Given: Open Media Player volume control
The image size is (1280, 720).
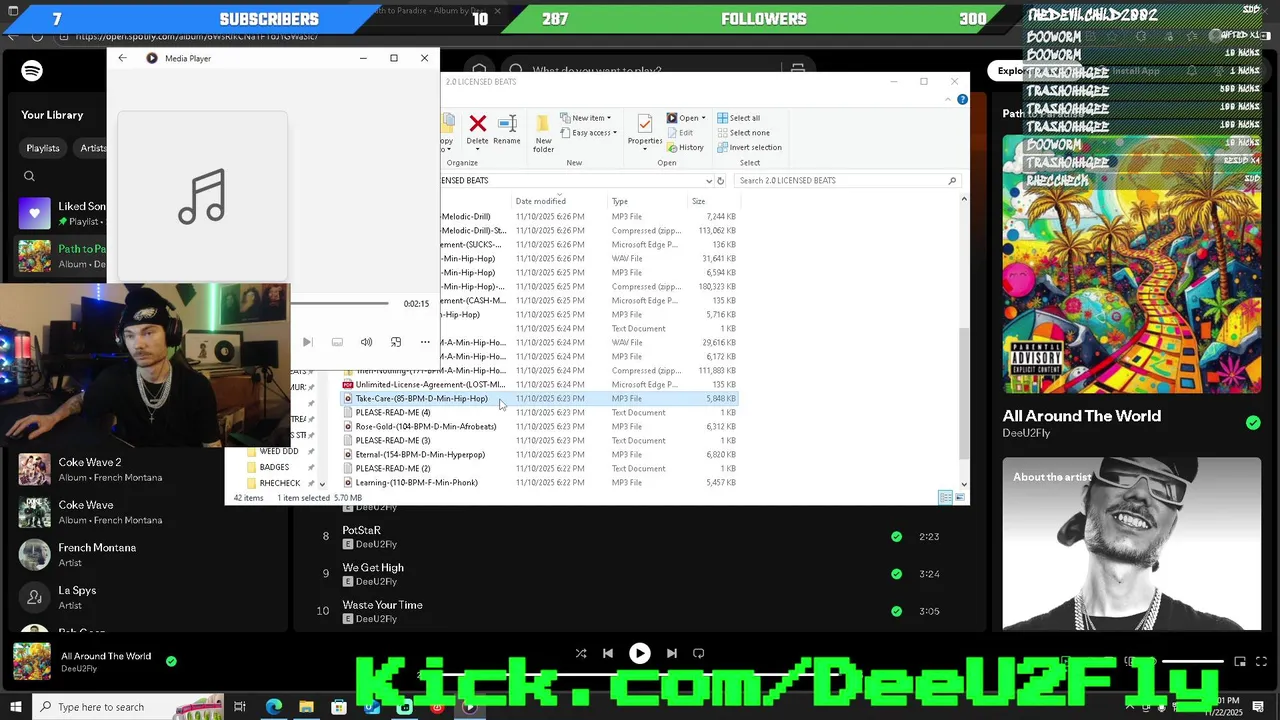Looking at the screenshot, I should (366, 342).
